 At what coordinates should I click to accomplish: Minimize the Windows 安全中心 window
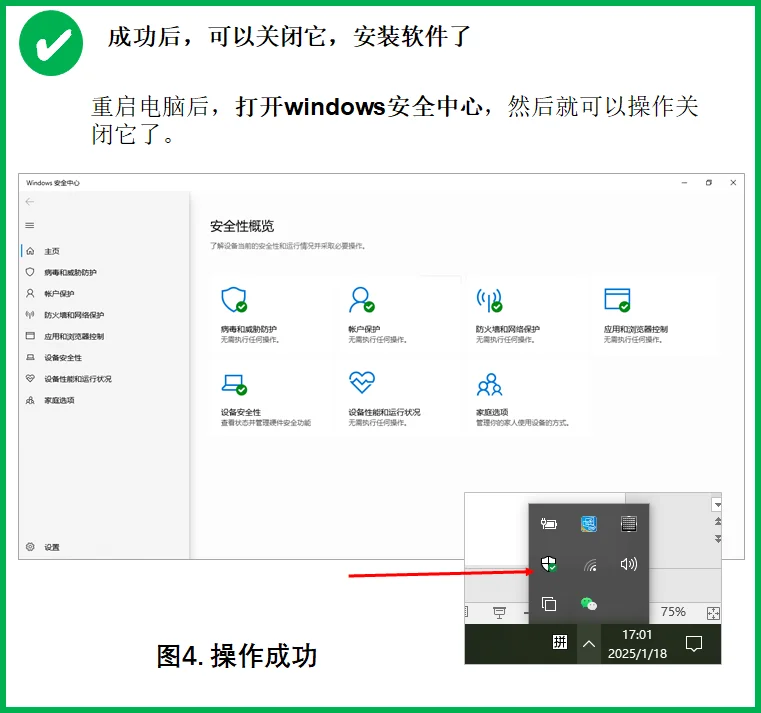tap(684, 182)
